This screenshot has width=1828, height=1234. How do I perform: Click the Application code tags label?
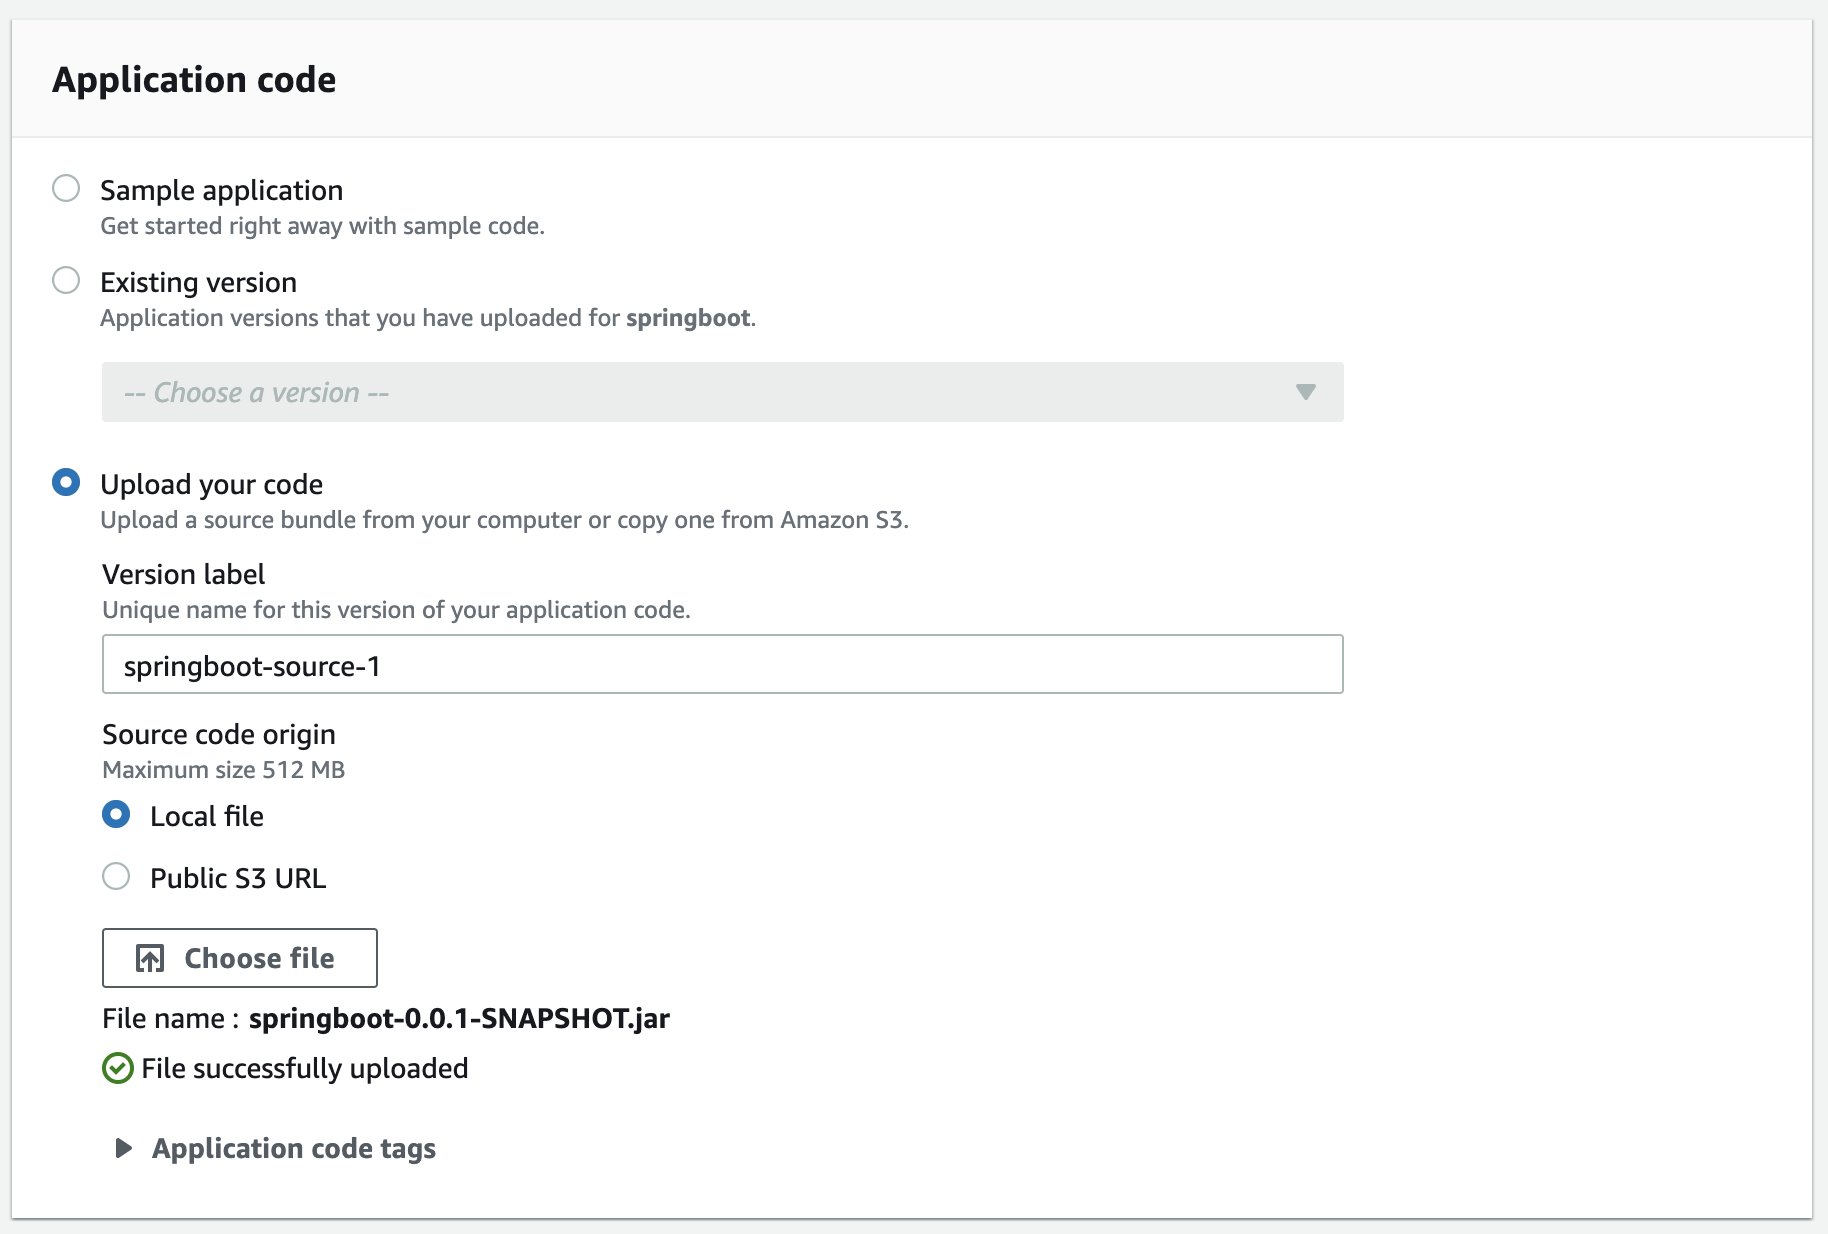293,1148
